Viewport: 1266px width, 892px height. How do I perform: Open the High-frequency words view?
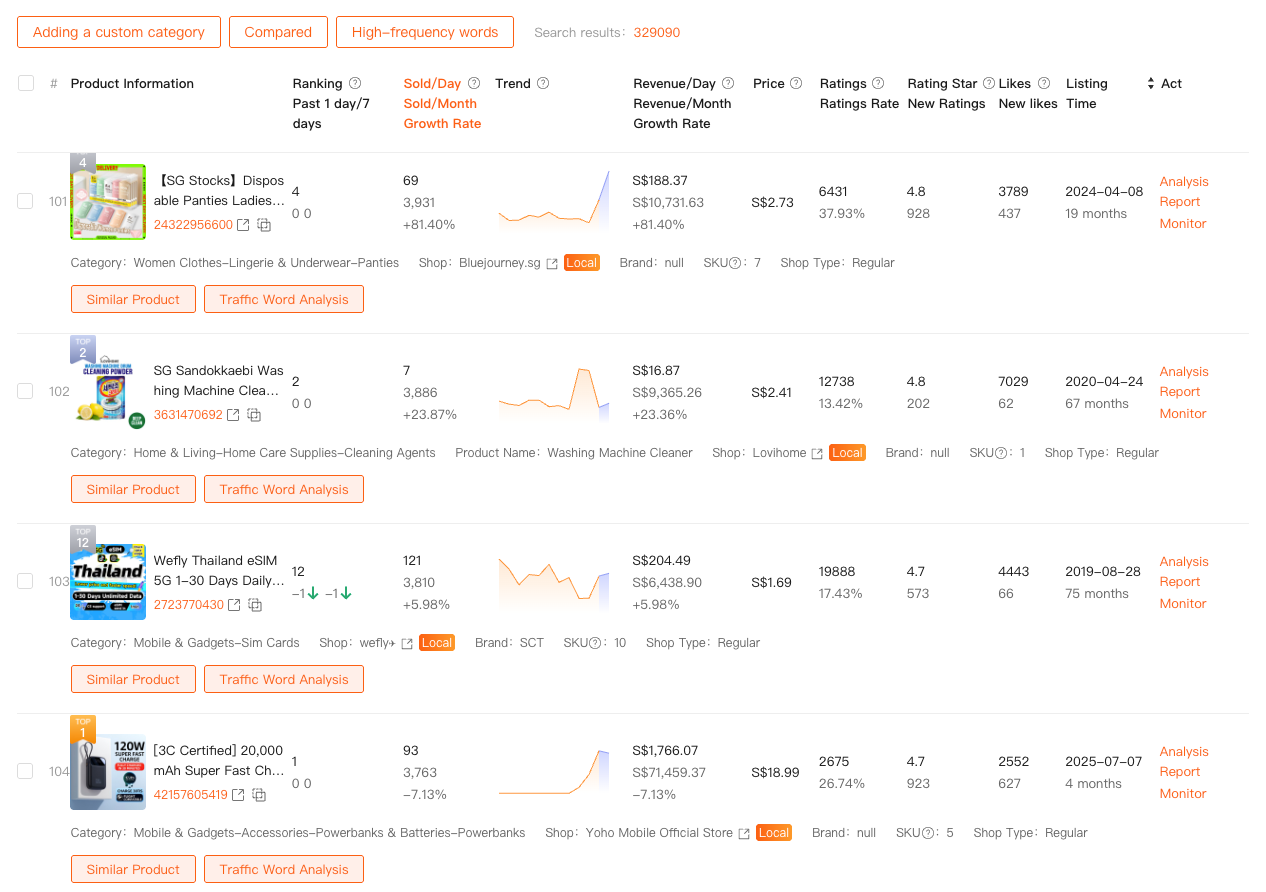point(425,32)
